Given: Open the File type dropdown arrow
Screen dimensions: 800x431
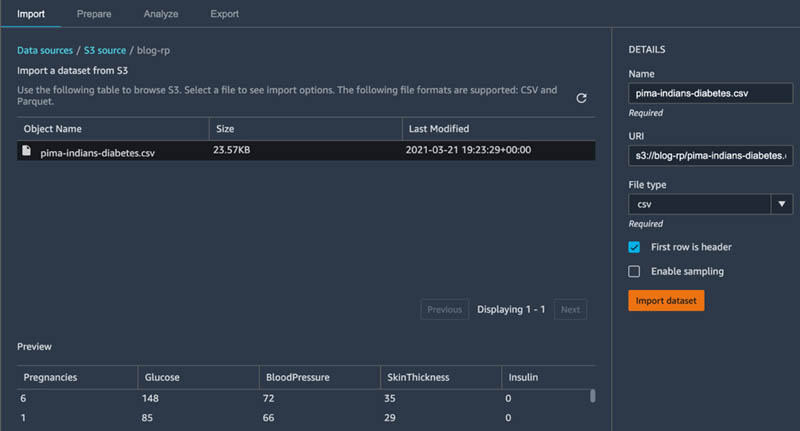Looking at the screenshot, I should pyautogui.click(x=782, y=204).
